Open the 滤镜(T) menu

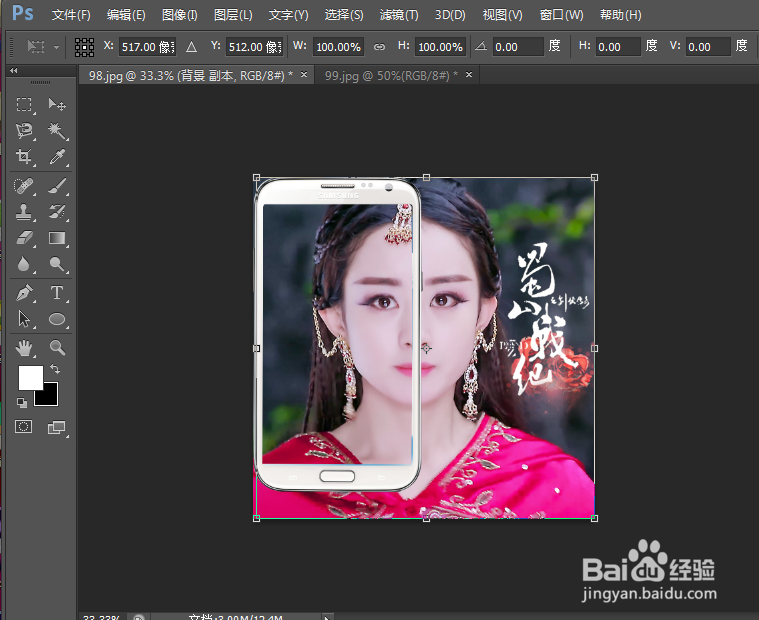click(x=399, y=15)
